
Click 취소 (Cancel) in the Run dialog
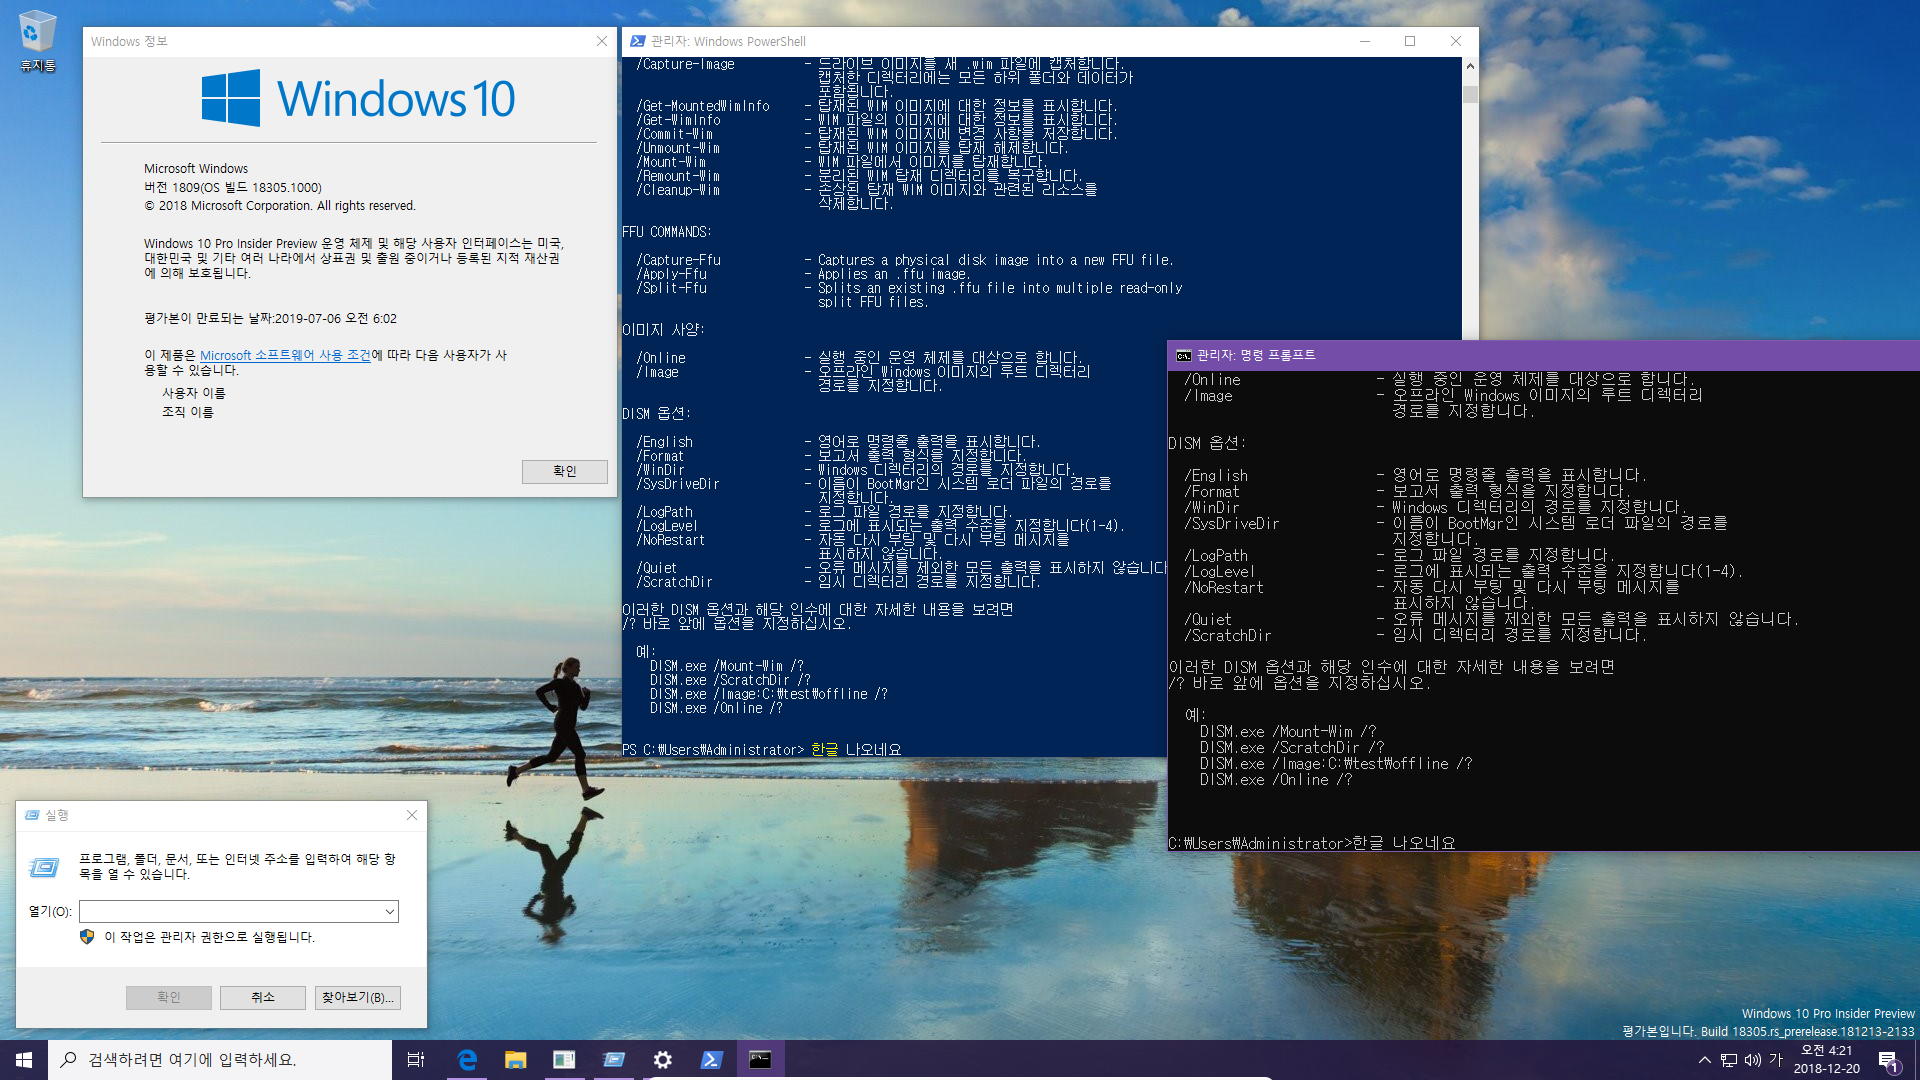[263, 997]
